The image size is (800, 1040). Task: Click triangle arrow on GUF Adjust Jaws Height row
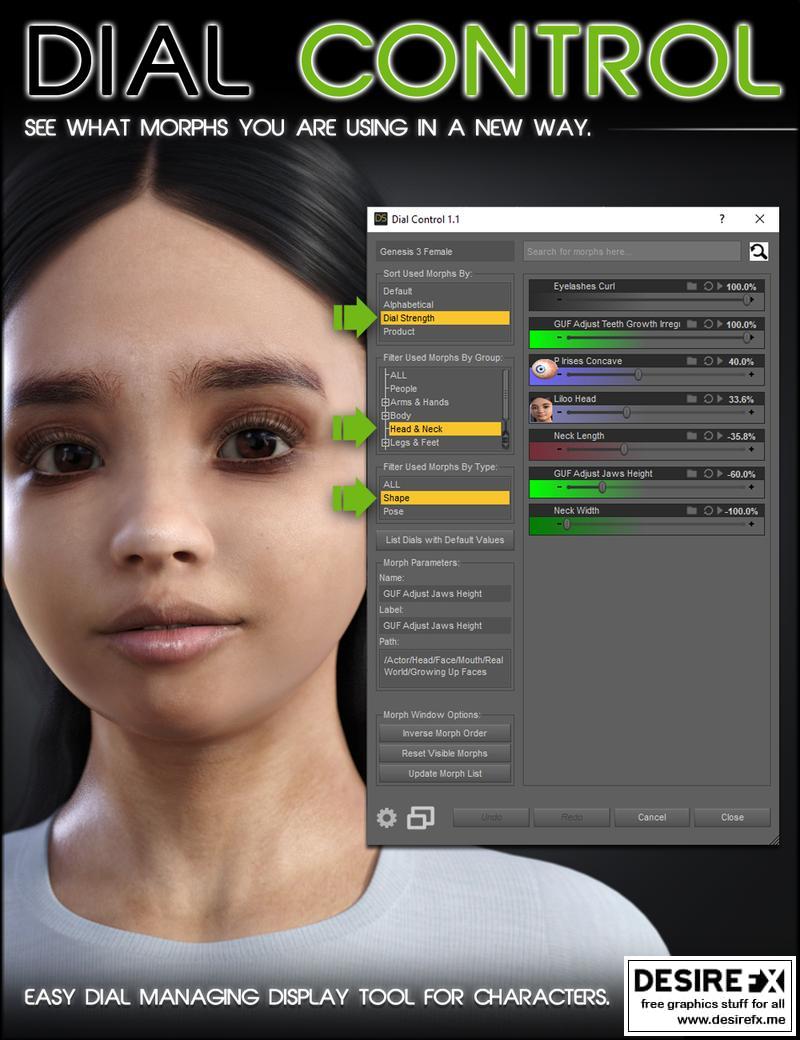[720, 474]
